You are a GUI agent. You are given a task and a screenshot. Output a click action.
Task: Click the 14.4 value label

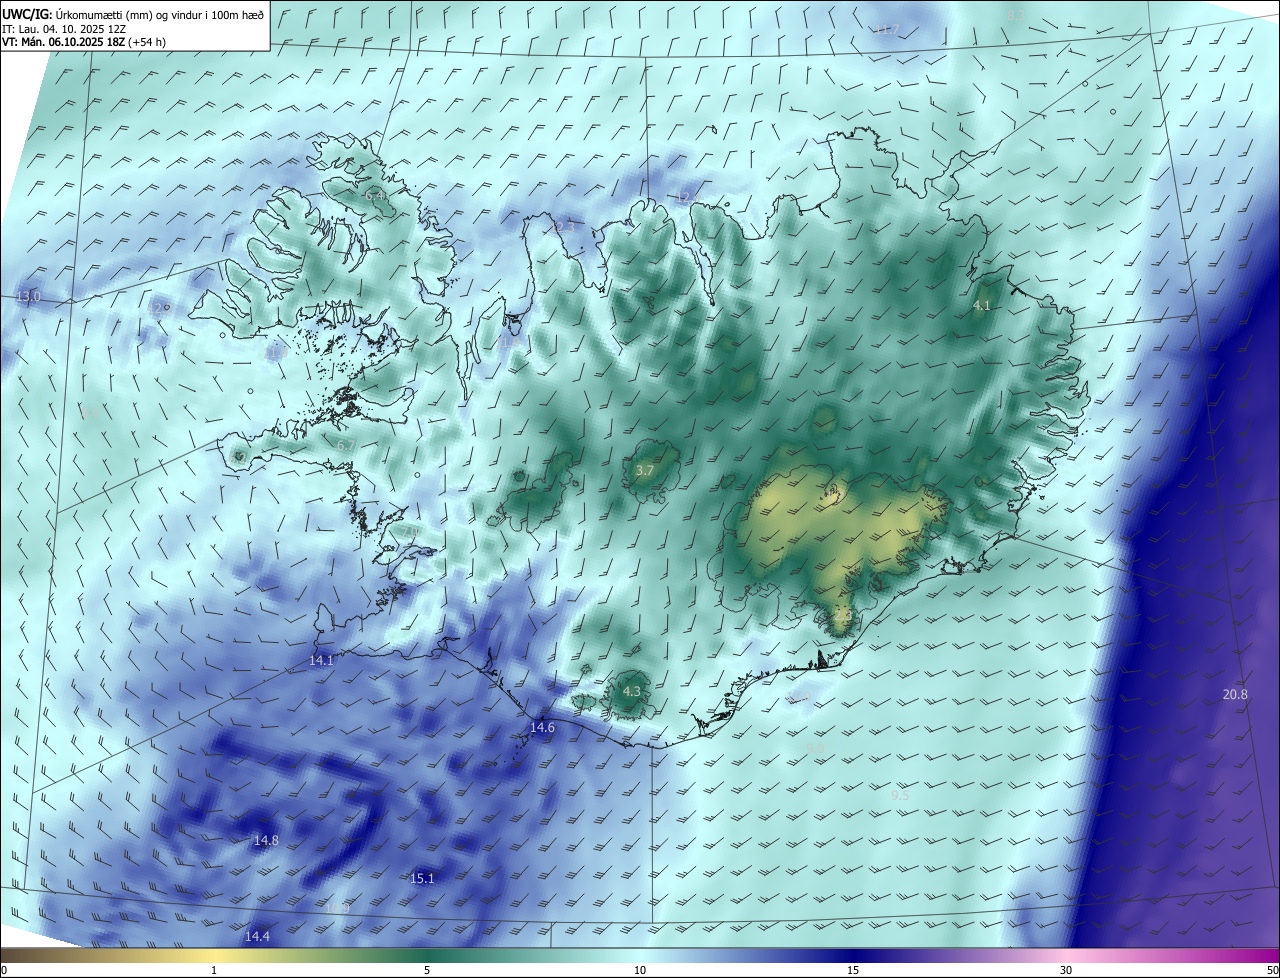tap(257, 937)
